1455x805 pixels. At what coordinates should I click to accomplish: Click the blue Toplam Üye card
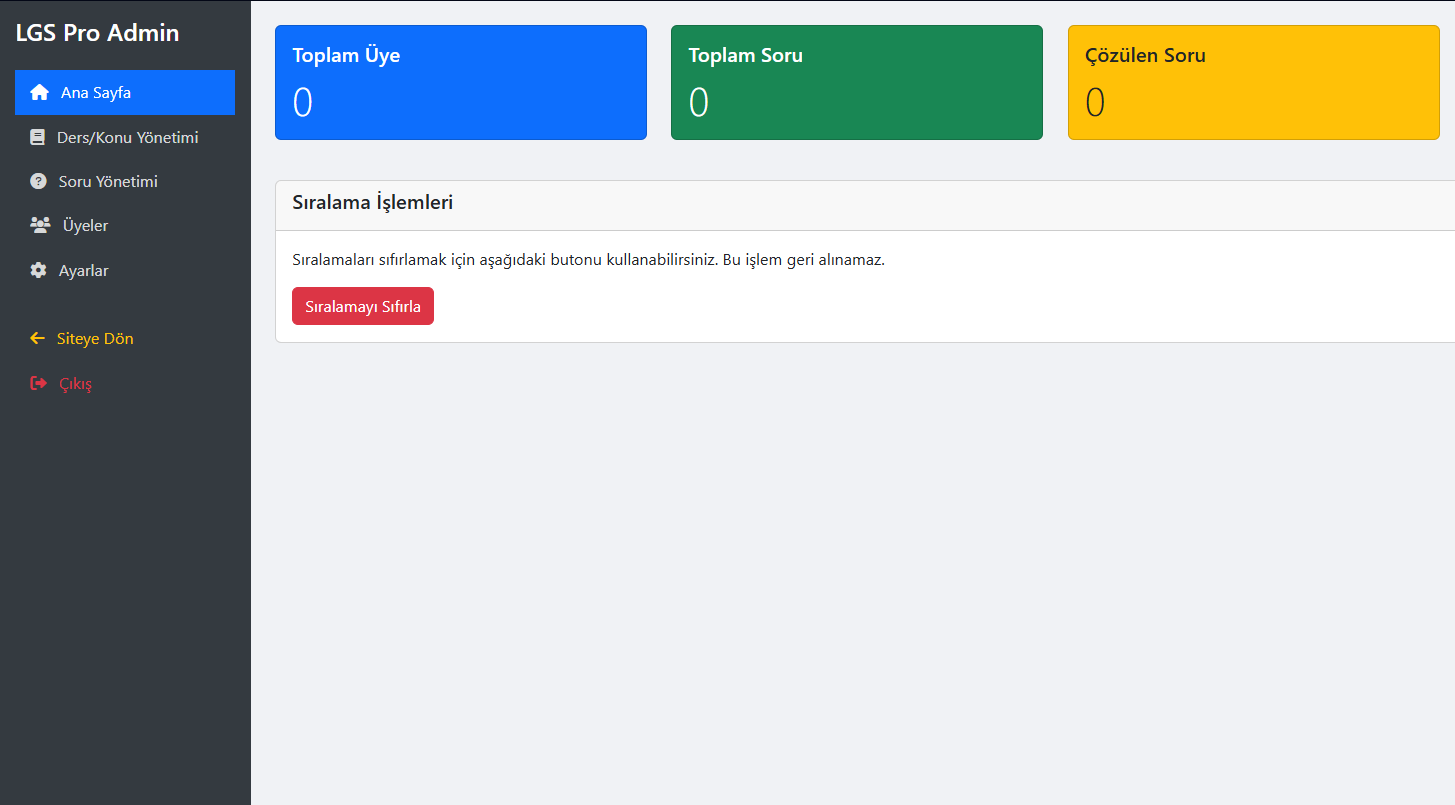[460, 83]
